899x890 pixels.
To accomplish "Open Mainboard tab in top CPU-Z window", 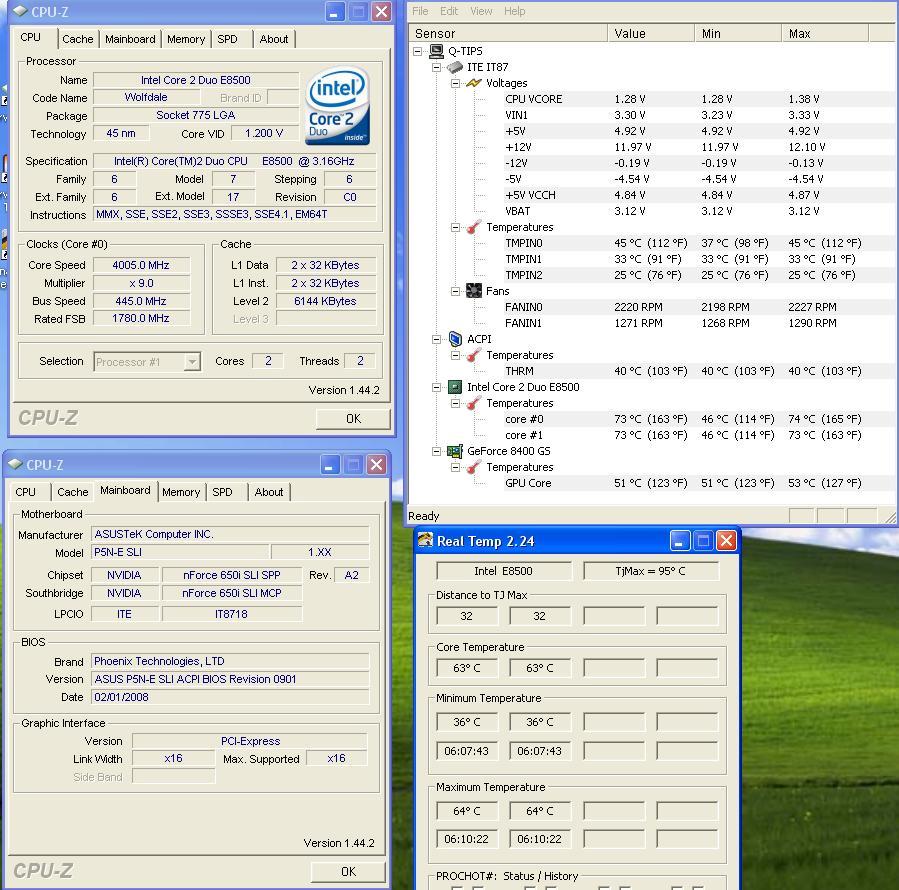I will click(x=130, y=39).
